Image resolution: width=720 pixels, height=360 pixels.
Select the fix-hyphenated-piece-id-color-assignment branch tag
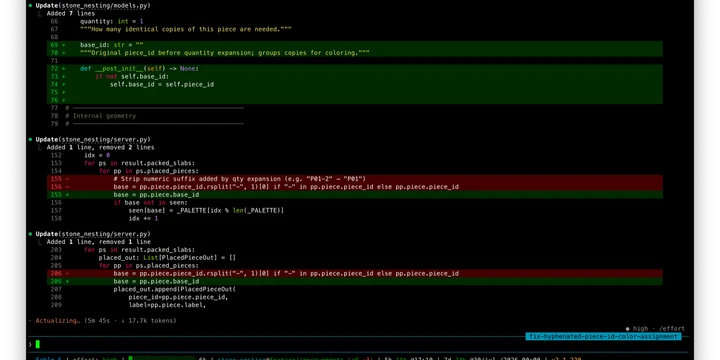click(603, 337)
